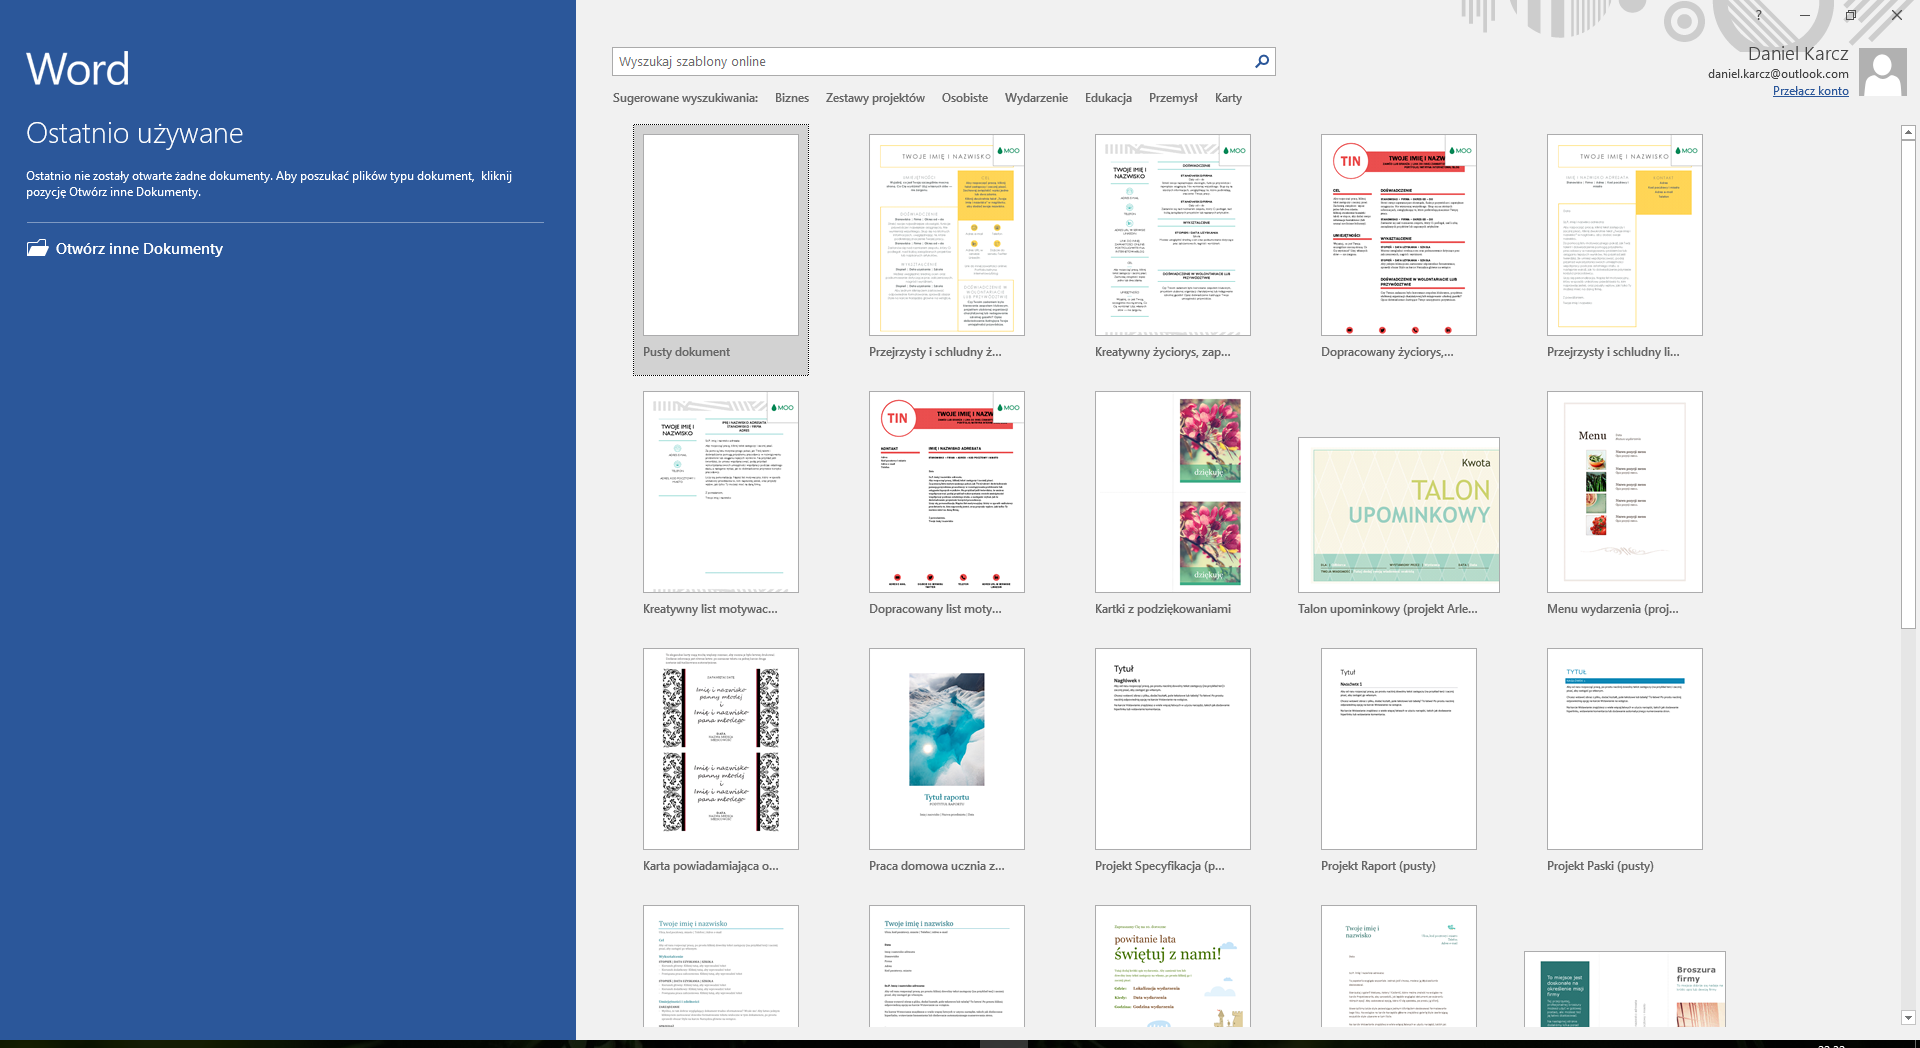
Task: Open Otwórz inne Dokumenty
Action: point(139,249)
